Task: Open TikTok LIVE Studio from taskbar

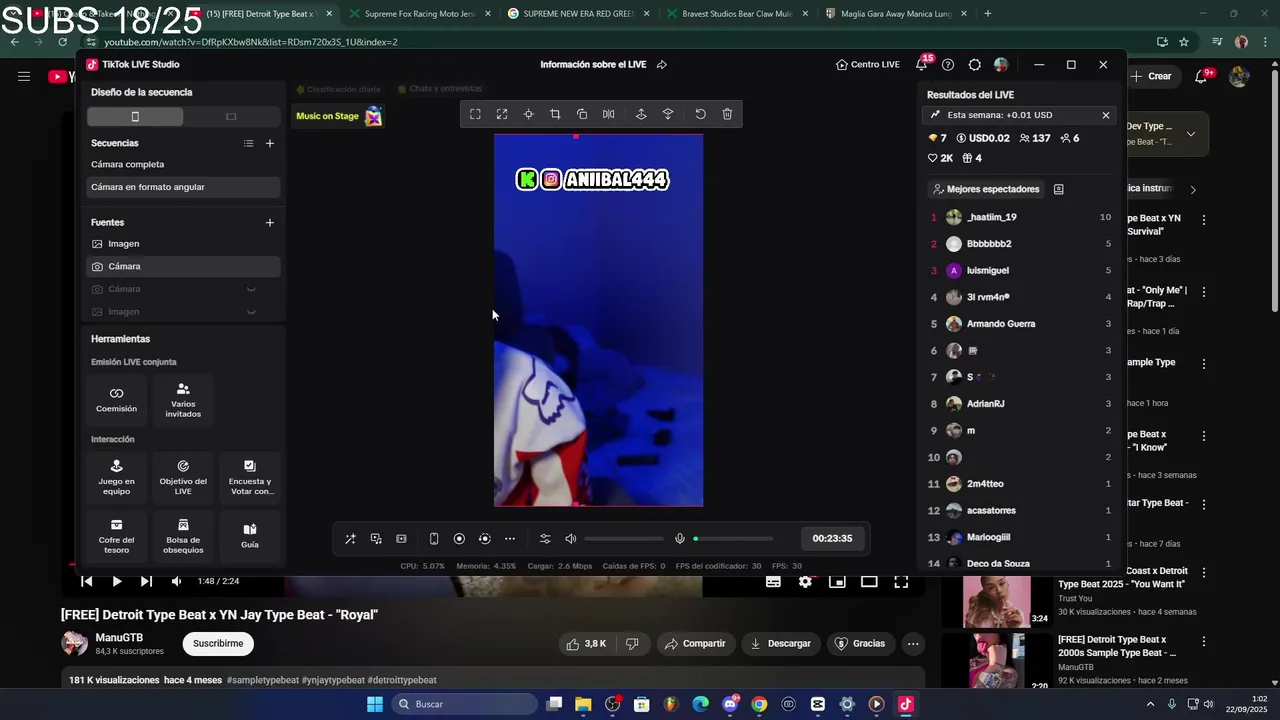Action: point(905,704)
